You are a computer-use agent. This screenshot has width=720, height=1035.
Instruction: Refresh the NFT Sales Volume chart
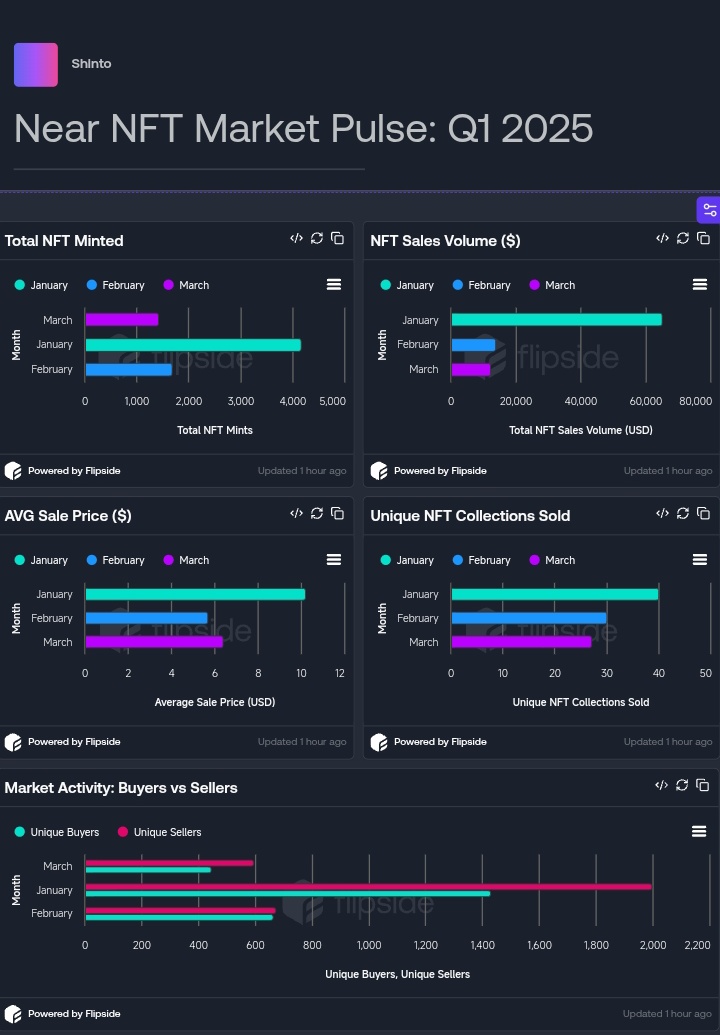click(x=683, y=238)
